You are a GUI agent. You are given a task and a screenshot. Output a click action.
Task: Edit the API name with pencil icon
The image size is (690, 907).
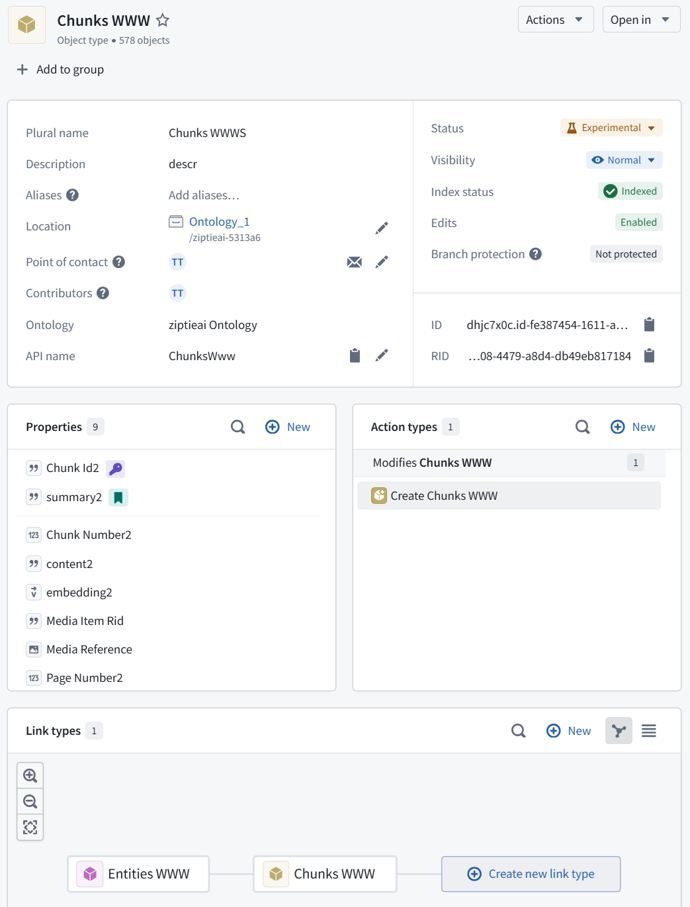(x=381, y=355)
